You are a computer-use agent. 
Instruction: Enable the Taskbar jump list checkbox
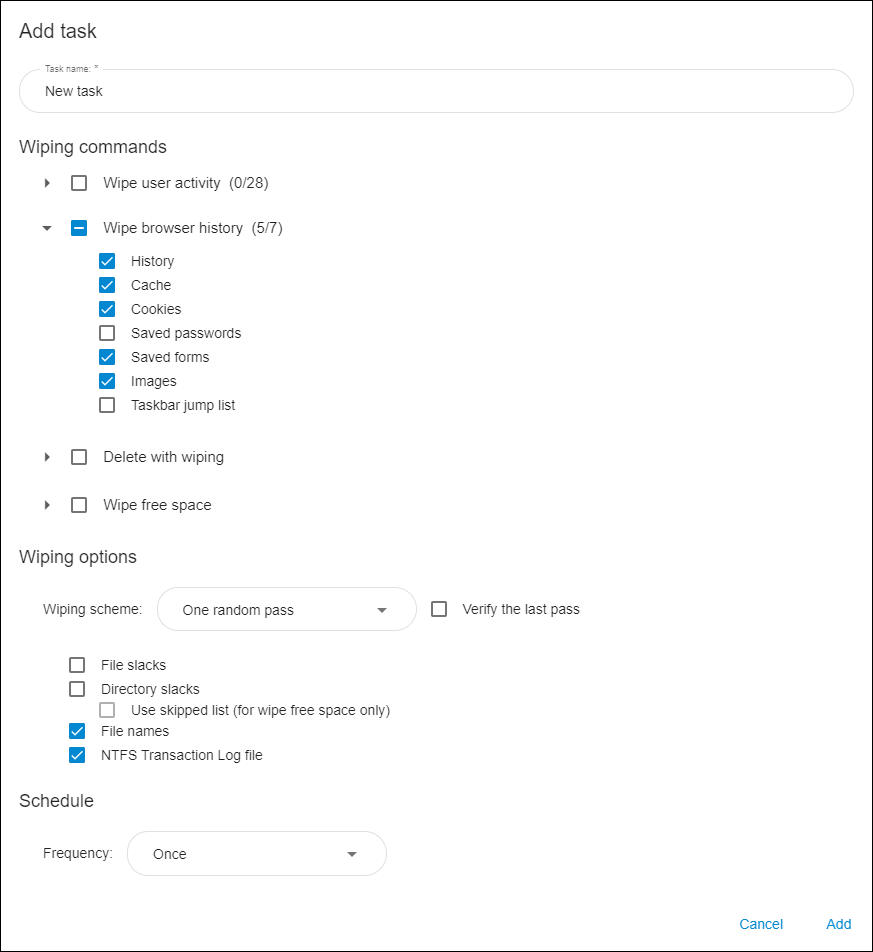[x=107, y=405]
